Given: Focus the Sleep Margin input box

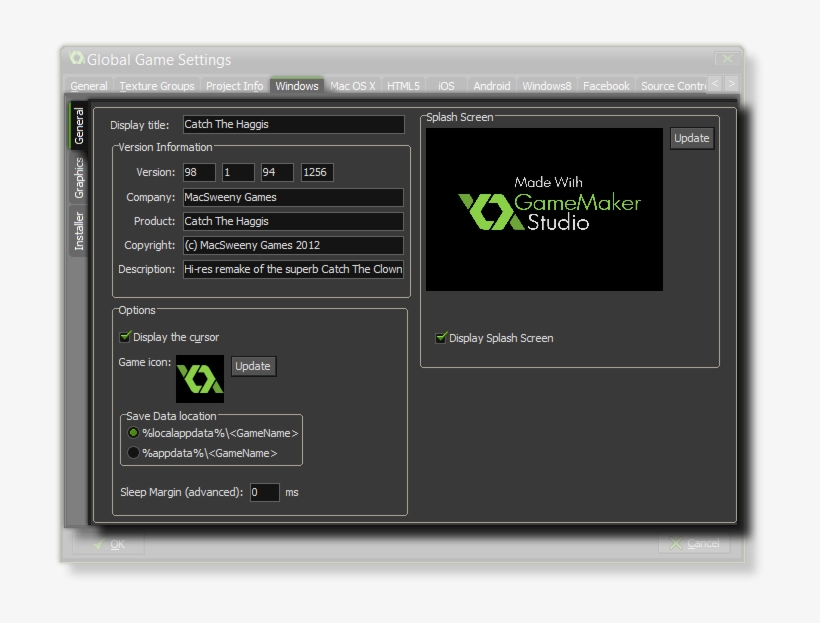Looking at the screenshot, I should click(x=264, y=492).
